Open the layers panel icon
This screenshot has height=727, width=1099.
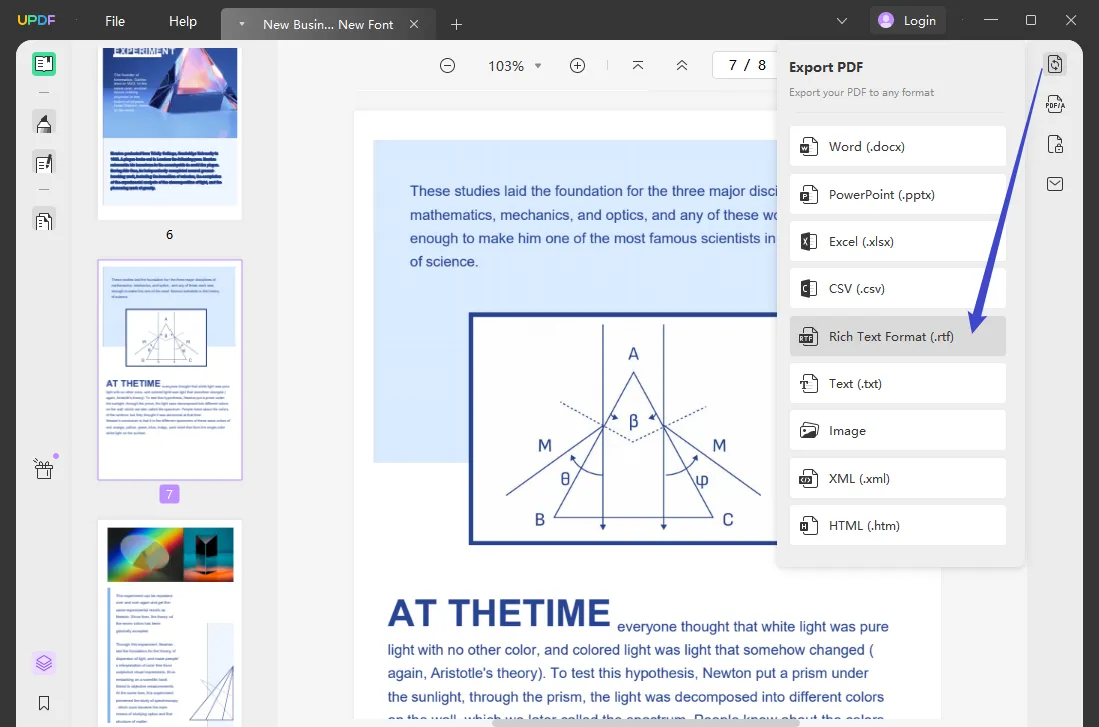43,662
